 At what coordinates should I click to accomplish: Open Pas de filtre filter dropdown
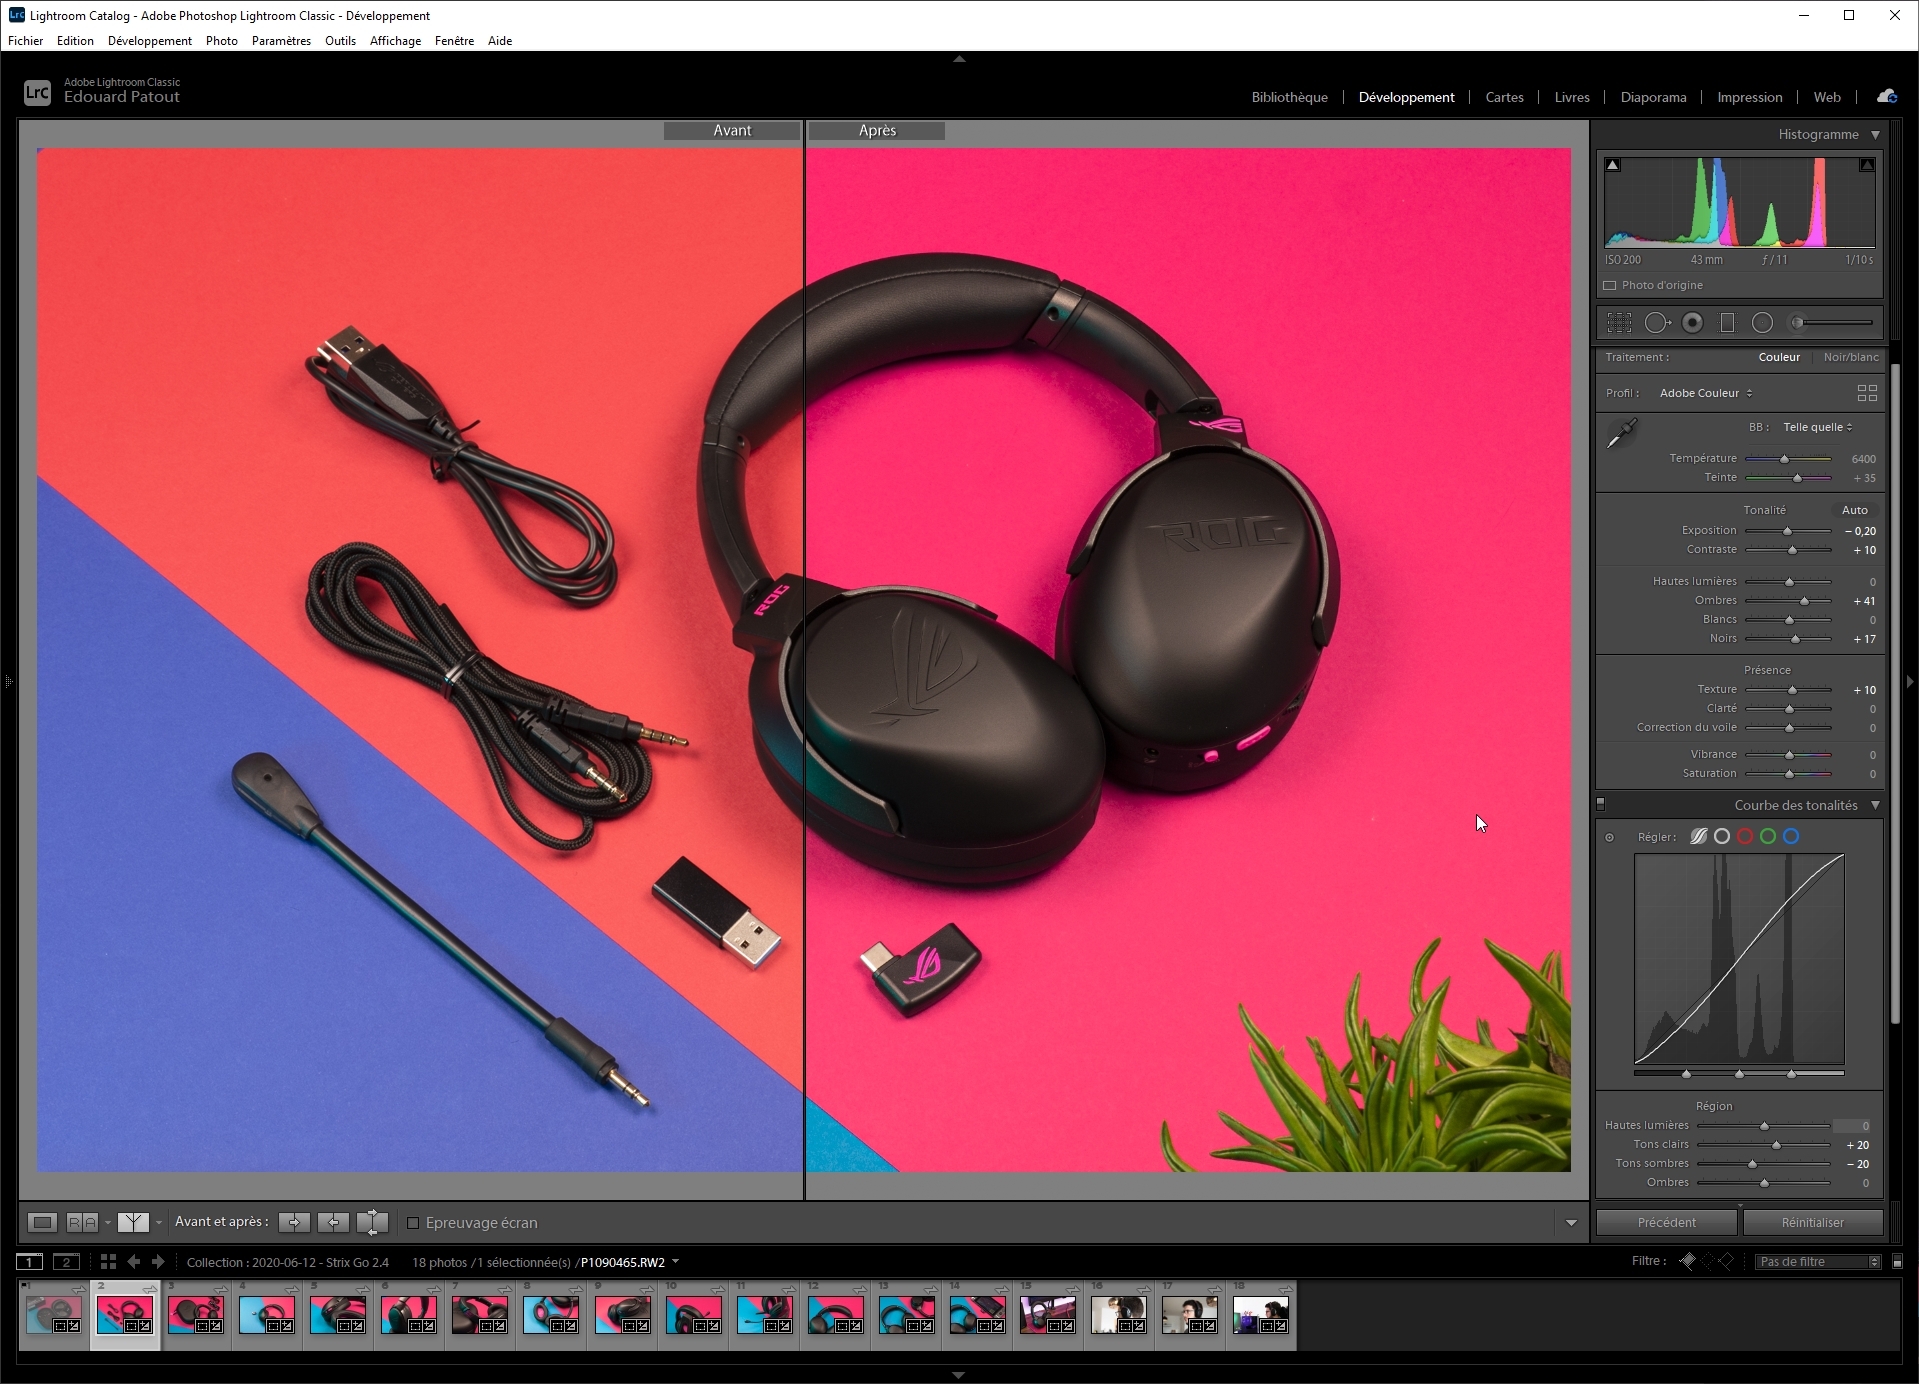pos(1818,1262)
